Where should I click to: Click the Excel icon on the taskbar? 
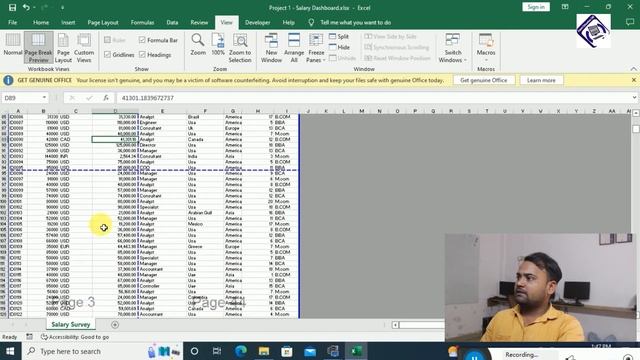click(x=356, y=351)
